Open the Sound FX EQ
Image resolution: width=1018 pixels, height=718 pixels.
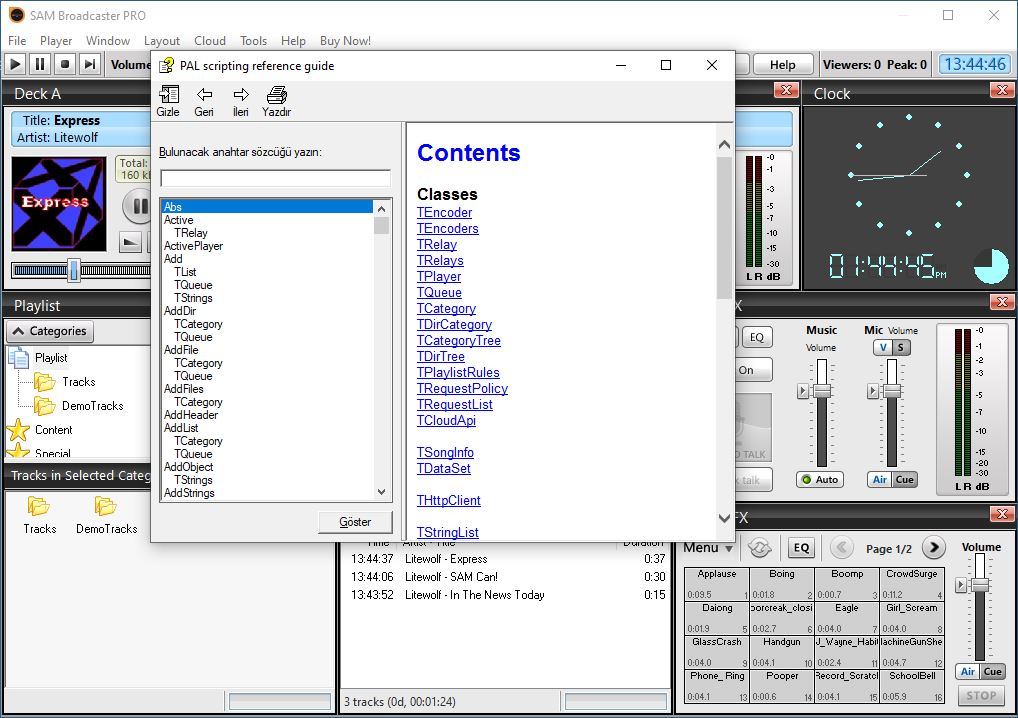click(801, 548)
